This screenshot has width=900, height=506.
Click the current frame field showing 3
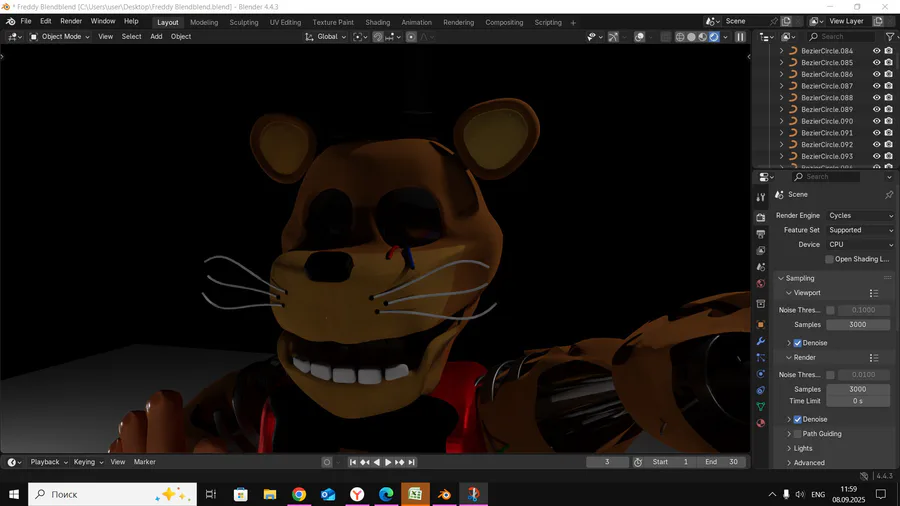pyautogui.click(x=607, y=462)
